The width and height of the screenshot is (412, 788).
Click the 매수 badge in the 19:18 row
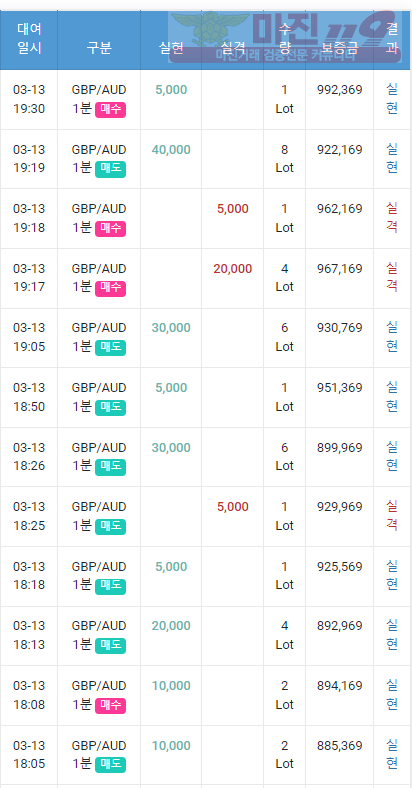click(x=110, y=229)
